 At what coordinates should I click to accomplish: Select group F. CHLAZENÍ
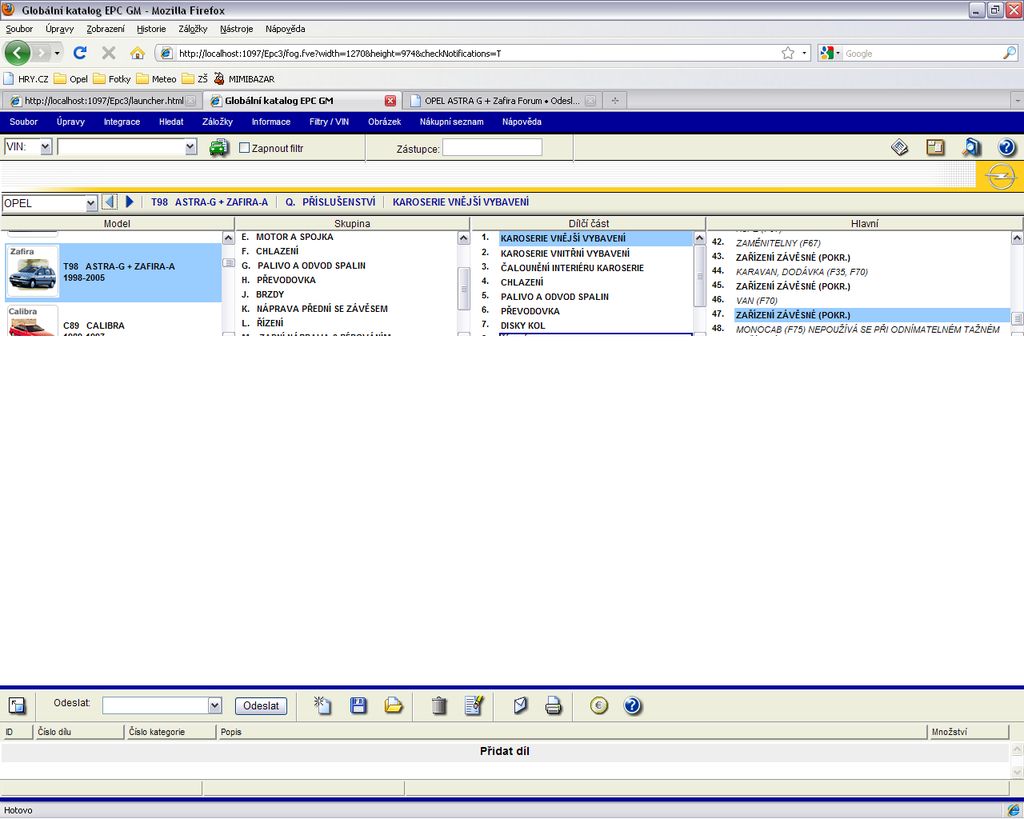[x=270, y=251]
